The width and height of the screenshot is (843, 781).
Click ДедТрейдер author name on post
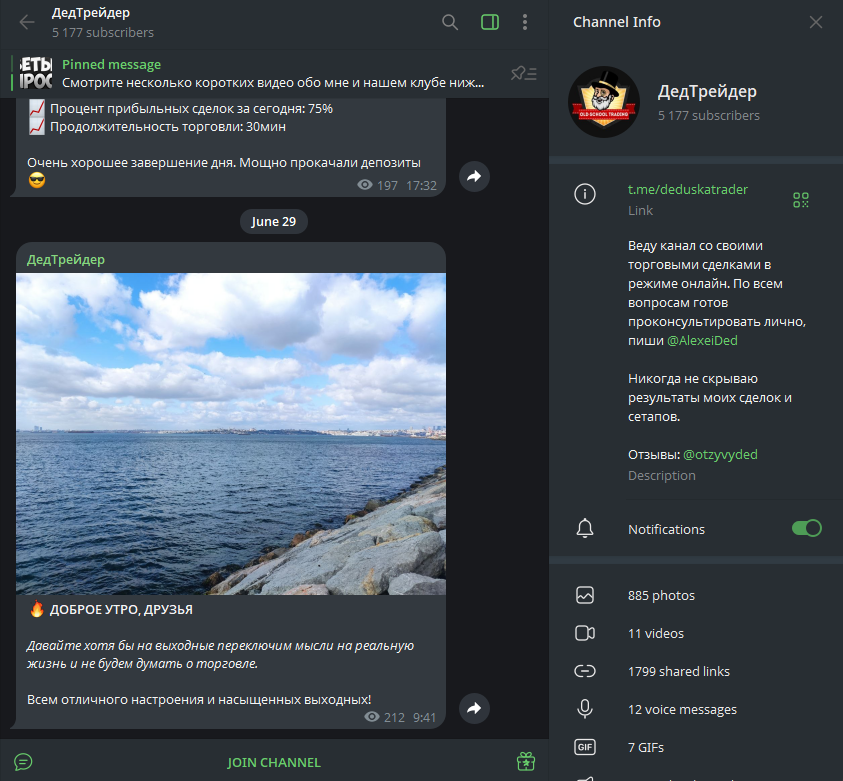point(66,260)
